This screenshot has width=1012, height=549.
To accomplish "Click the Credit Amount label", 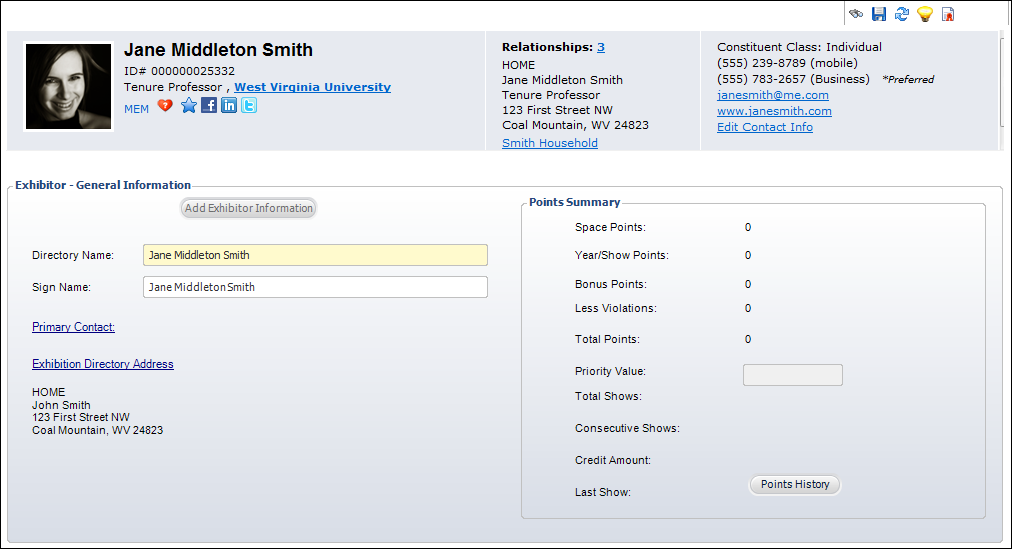I will click(613, 460).
